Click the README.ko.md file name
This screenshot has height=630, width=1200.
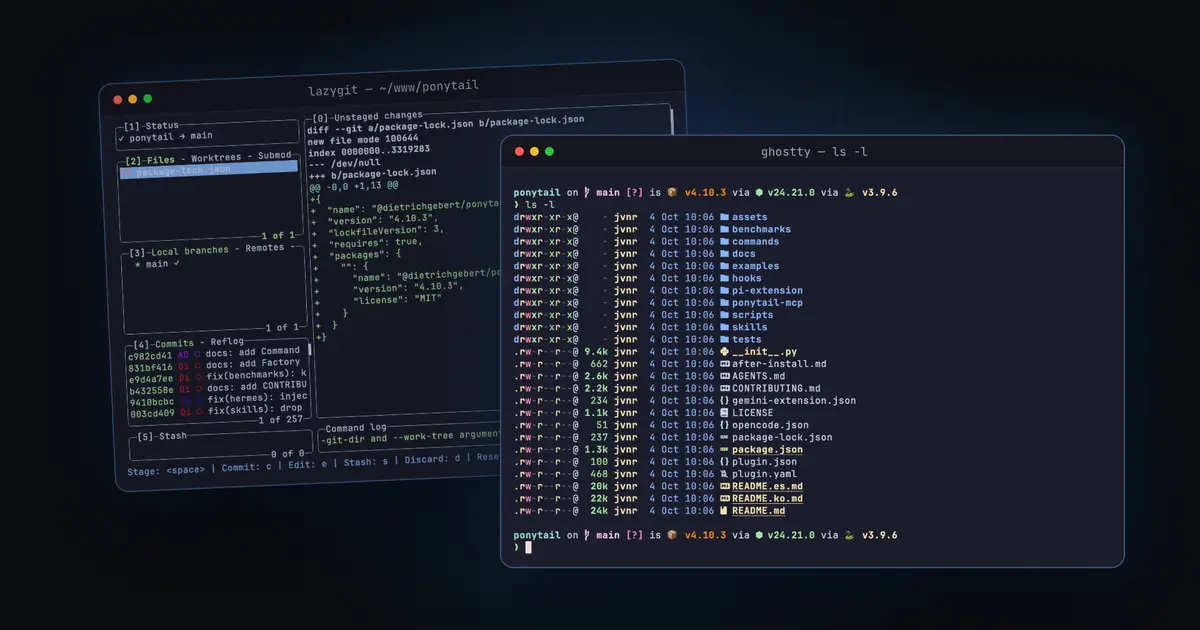pos(767,499)
